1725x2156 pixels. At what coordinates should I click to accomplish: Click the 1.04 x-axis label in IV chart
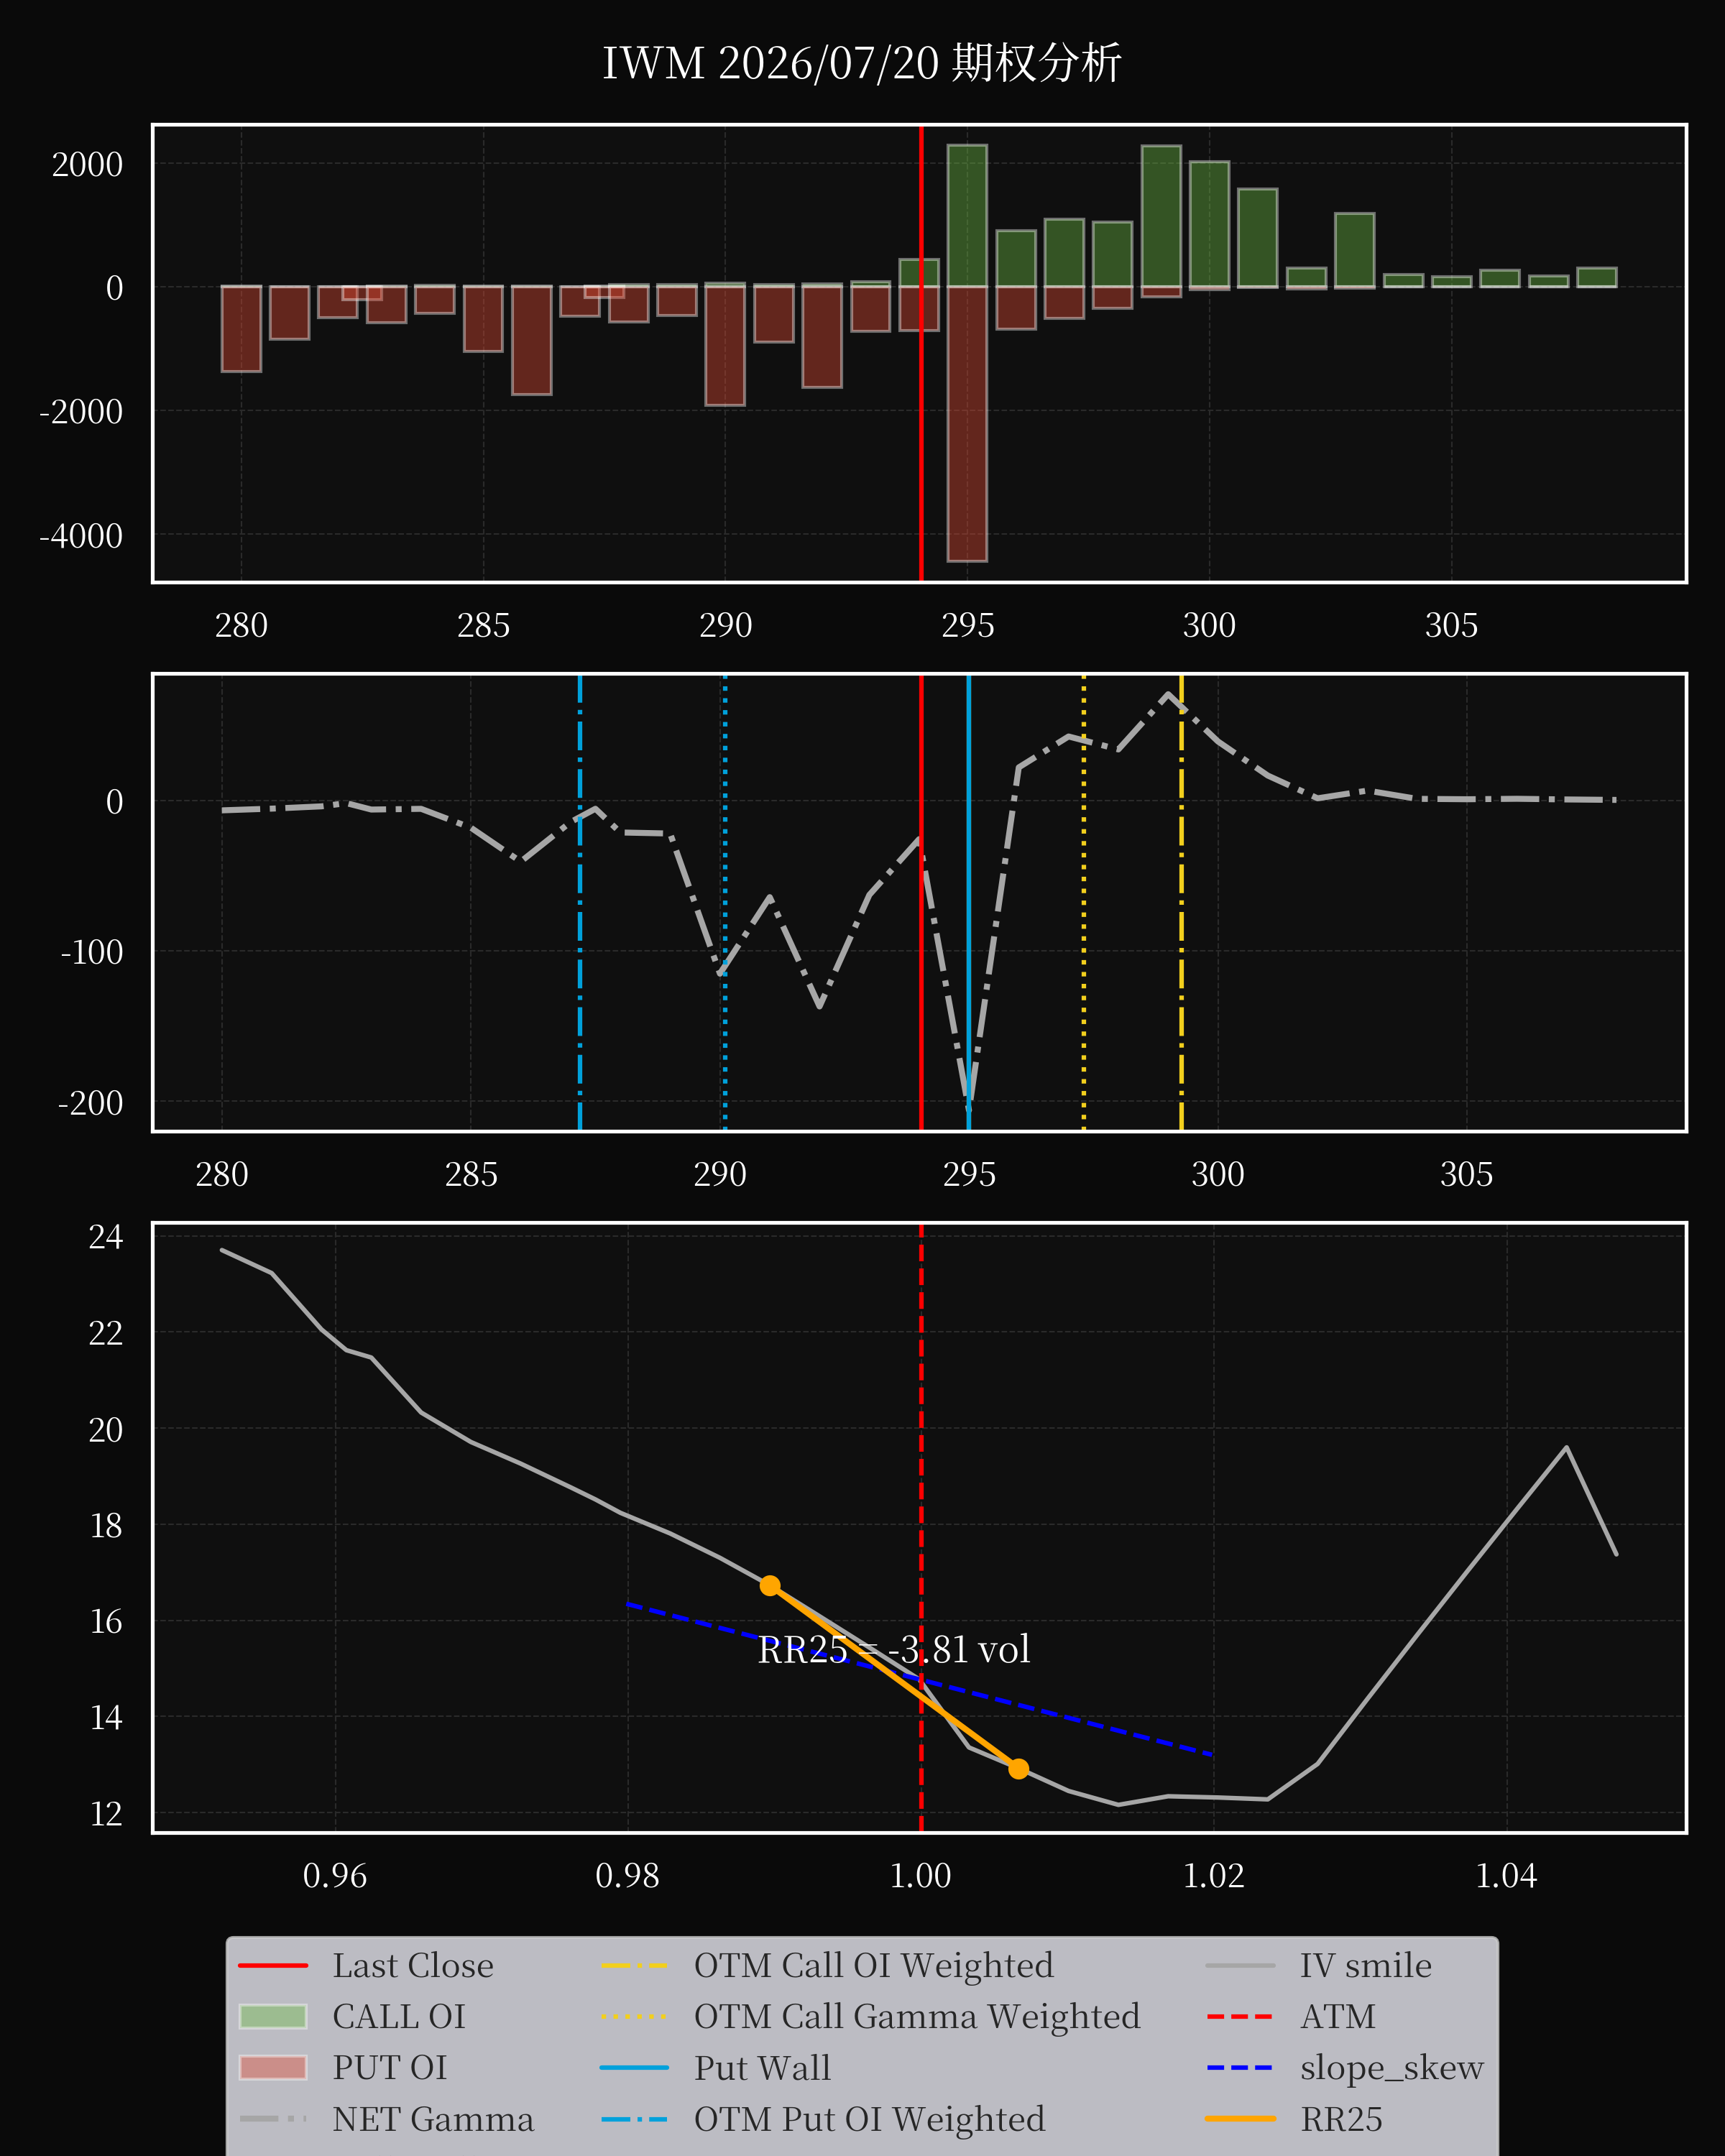[1506, 1875]
